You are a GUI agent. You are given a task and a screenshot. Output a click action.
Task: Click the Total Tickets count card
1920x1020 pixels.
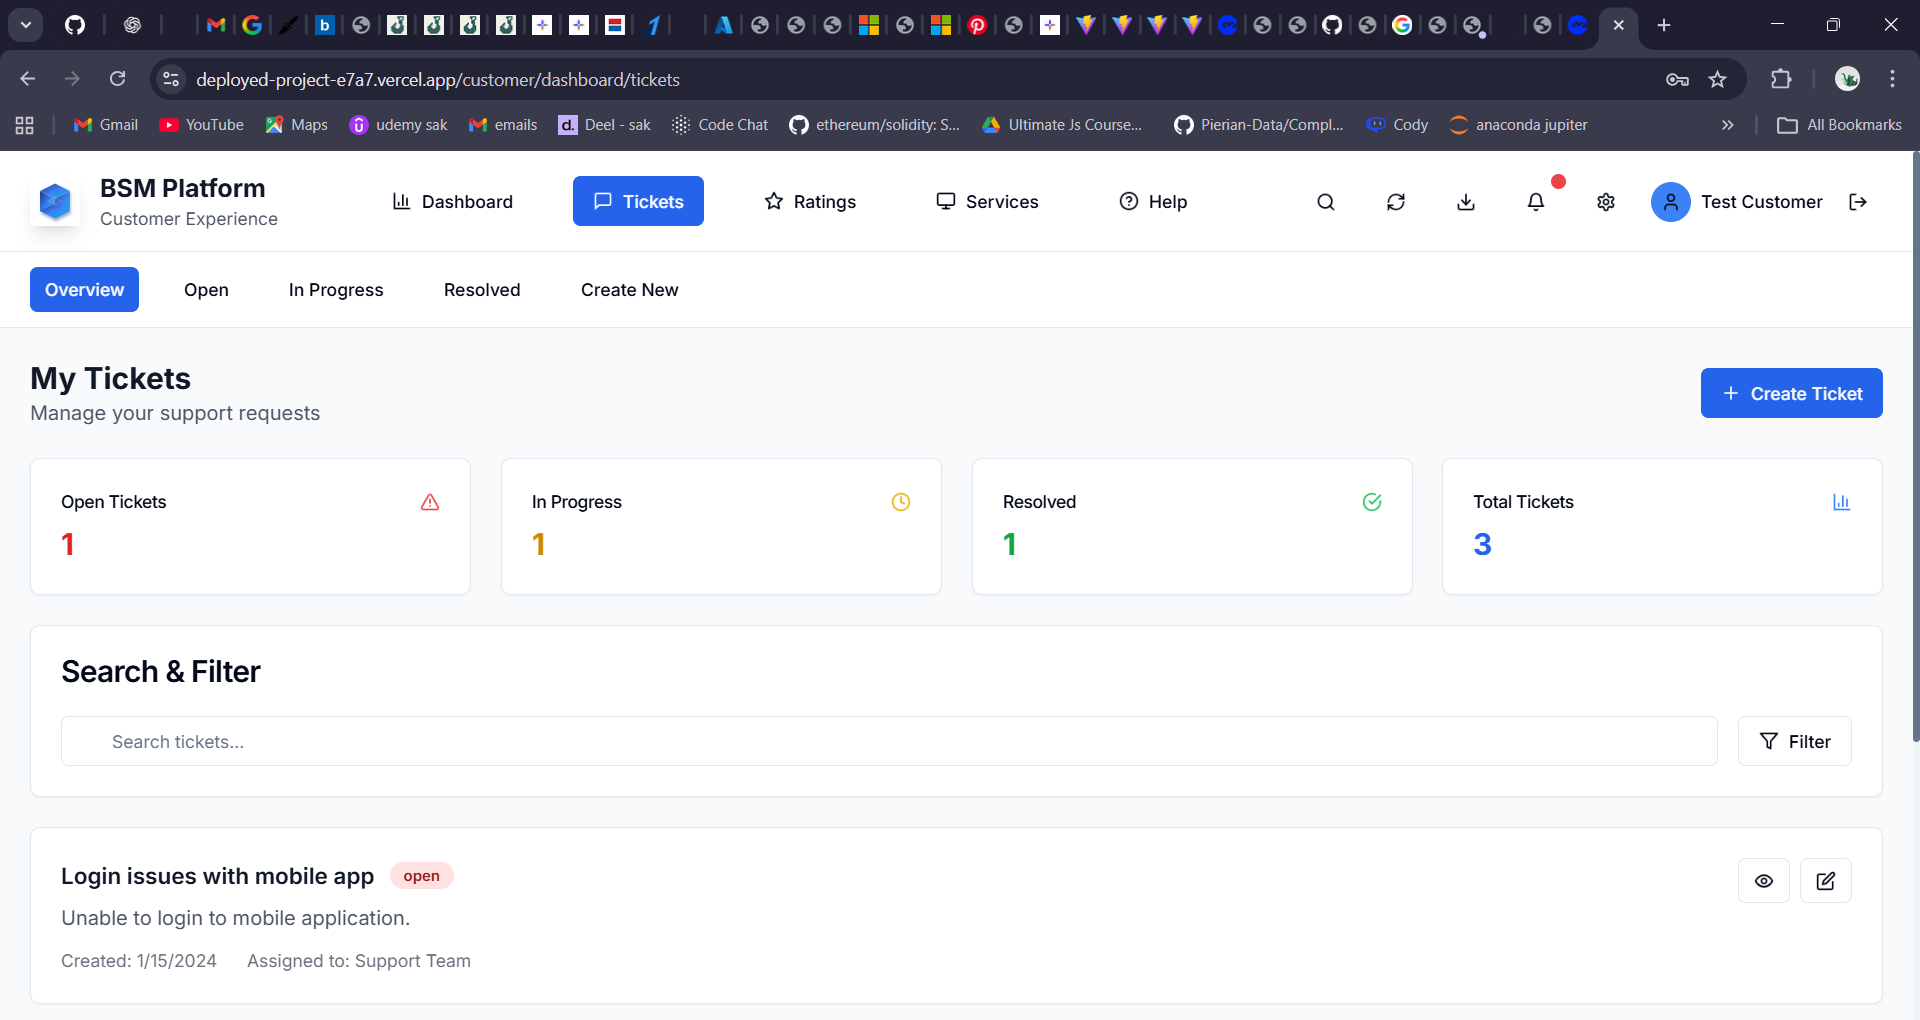point(1662,526)
